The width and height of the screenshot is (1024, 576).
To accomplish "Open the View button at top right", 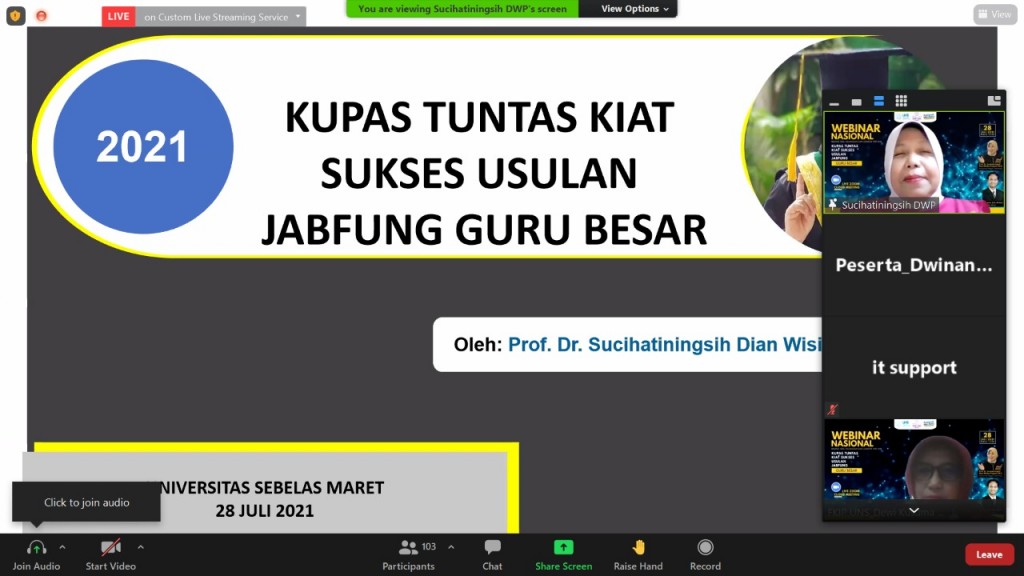I will (x=995, y=14).
